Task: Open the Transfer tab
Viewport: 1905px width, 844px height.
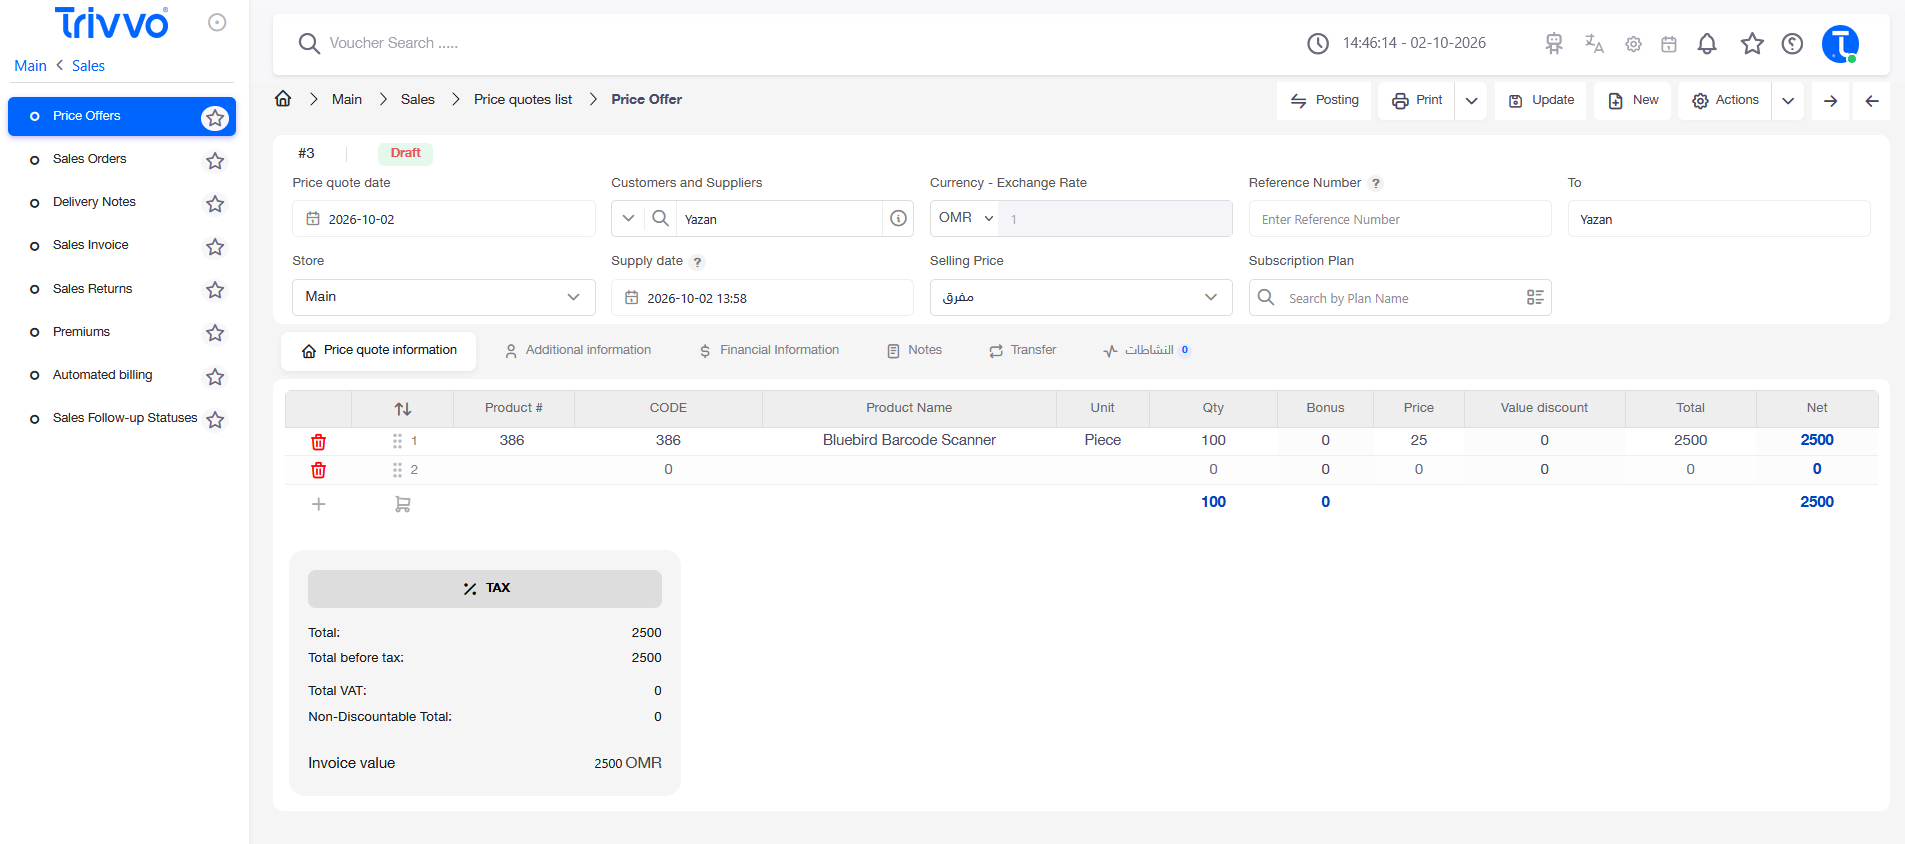Action: coord(1022,350)
